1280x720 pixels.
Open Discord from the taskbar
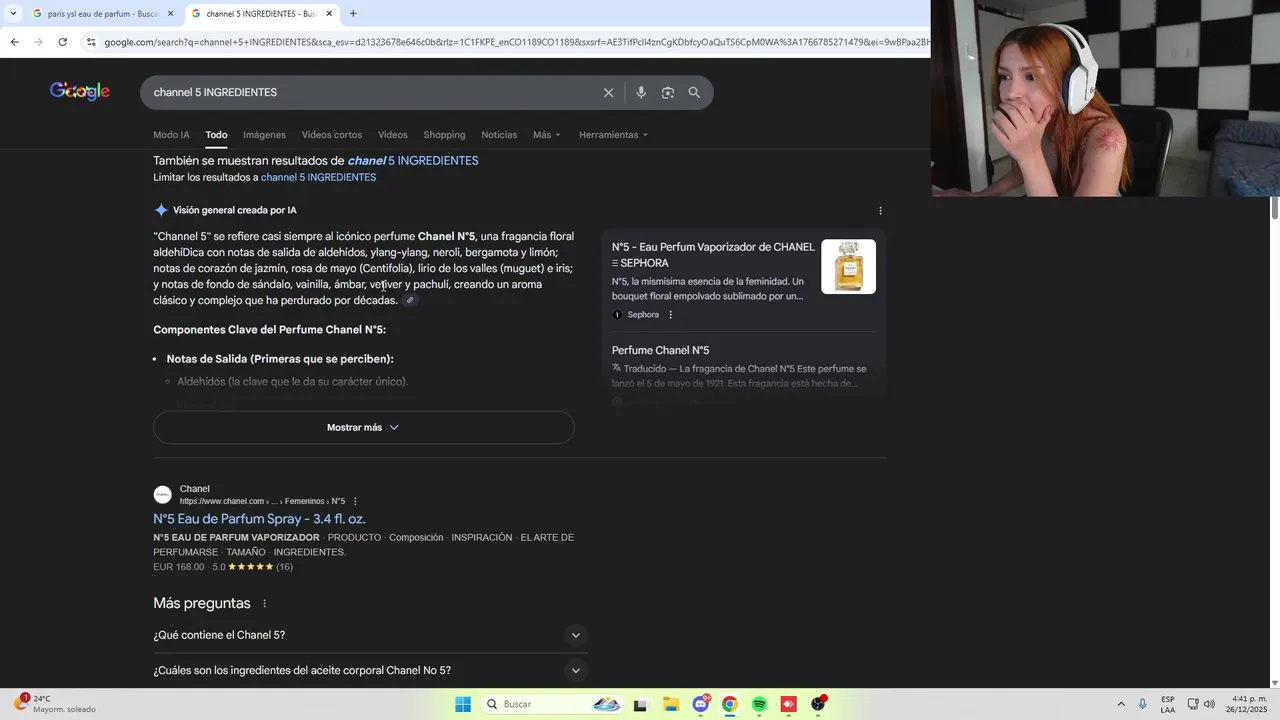(701, 704)
